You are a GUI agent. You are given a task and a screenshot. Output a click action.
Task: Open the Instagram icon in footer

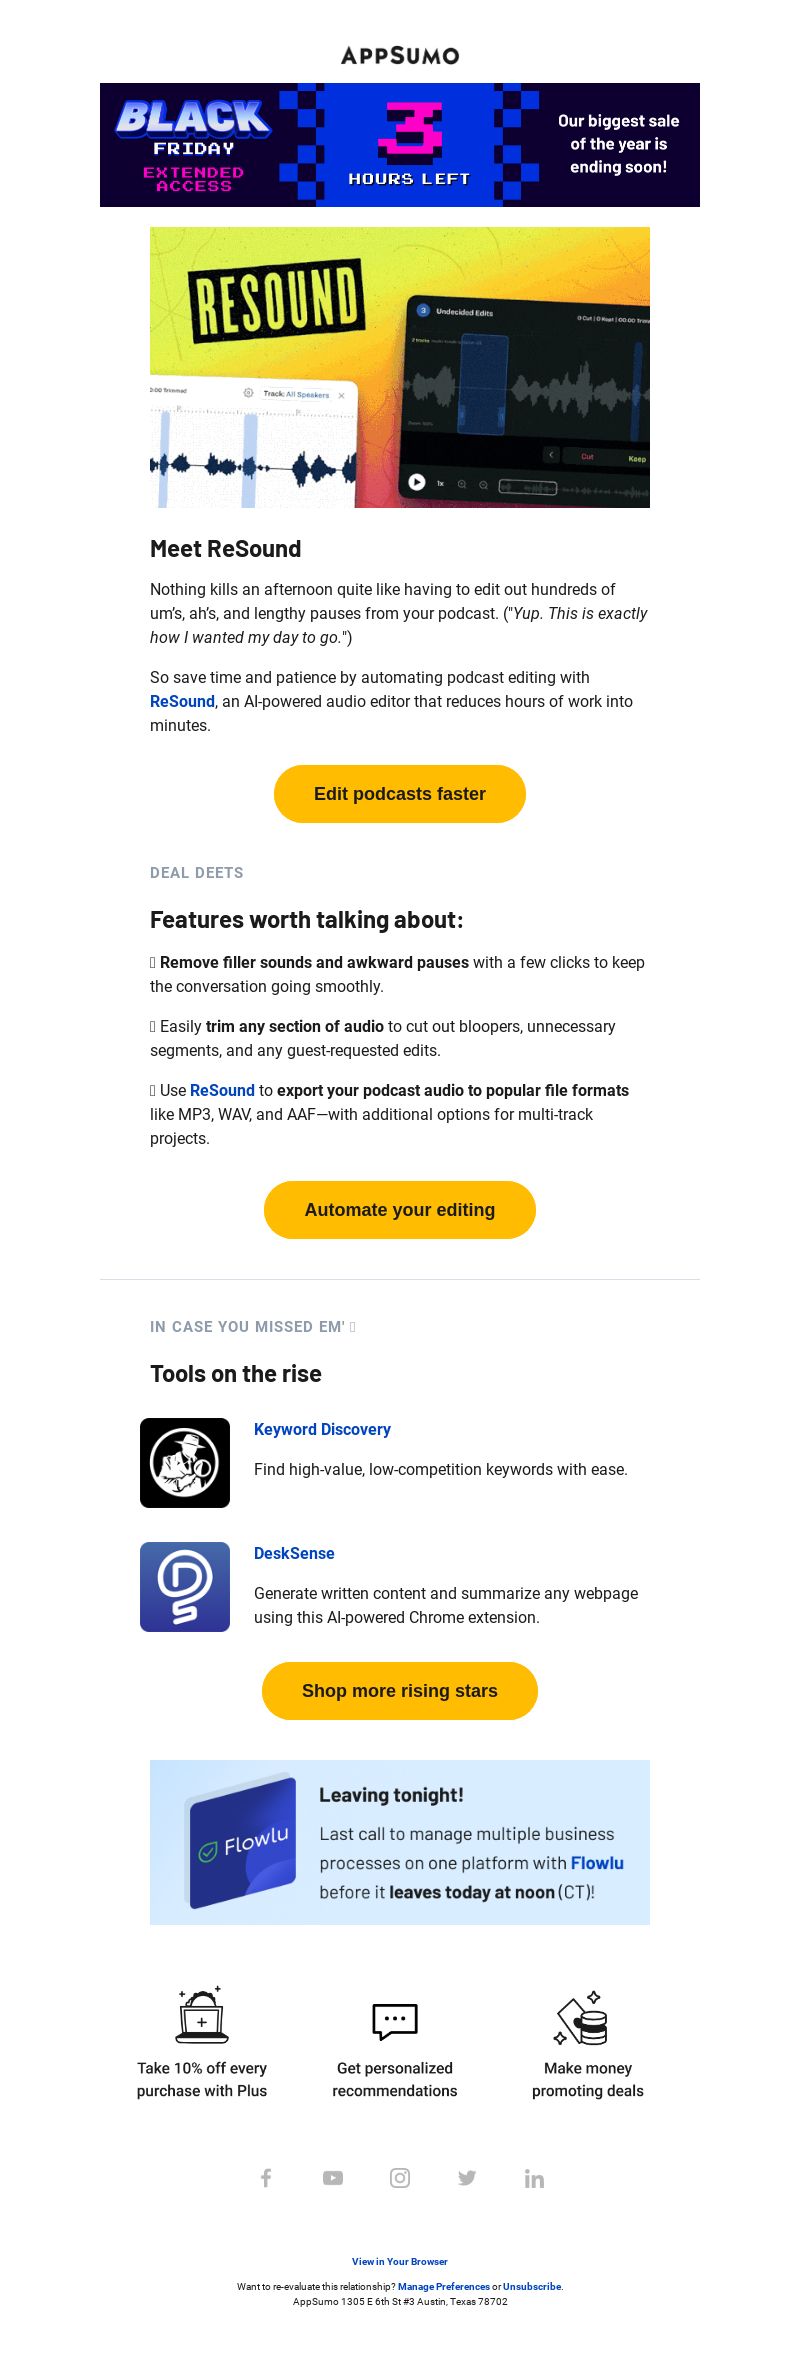tap(400, 2178)
